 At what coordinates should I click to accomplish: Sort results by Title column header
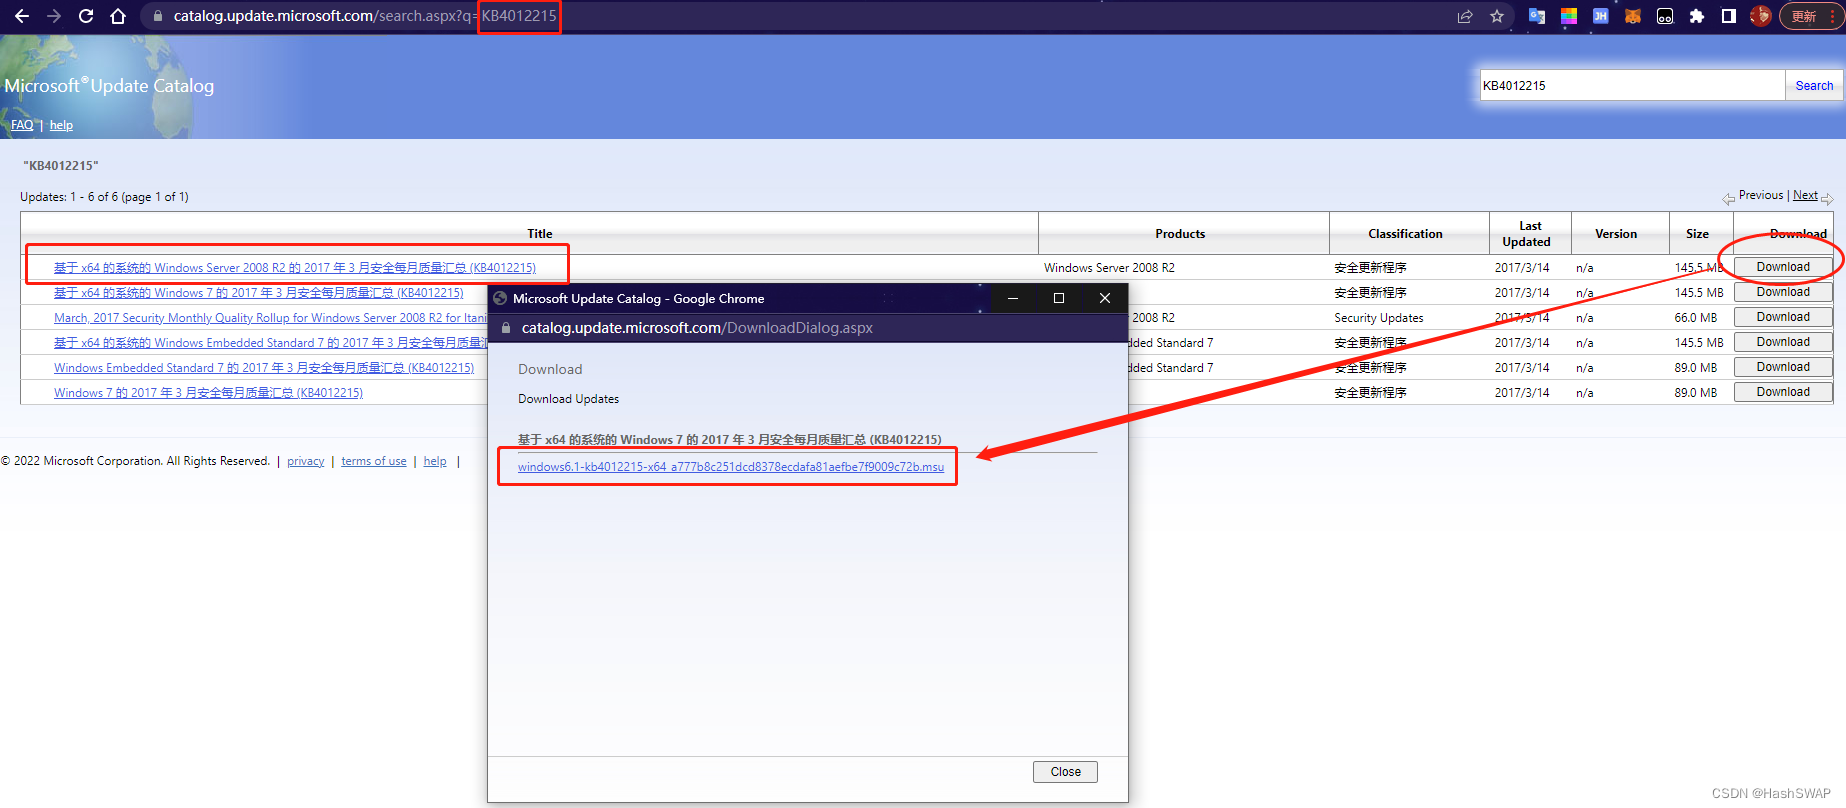click(x=540, y=234)
